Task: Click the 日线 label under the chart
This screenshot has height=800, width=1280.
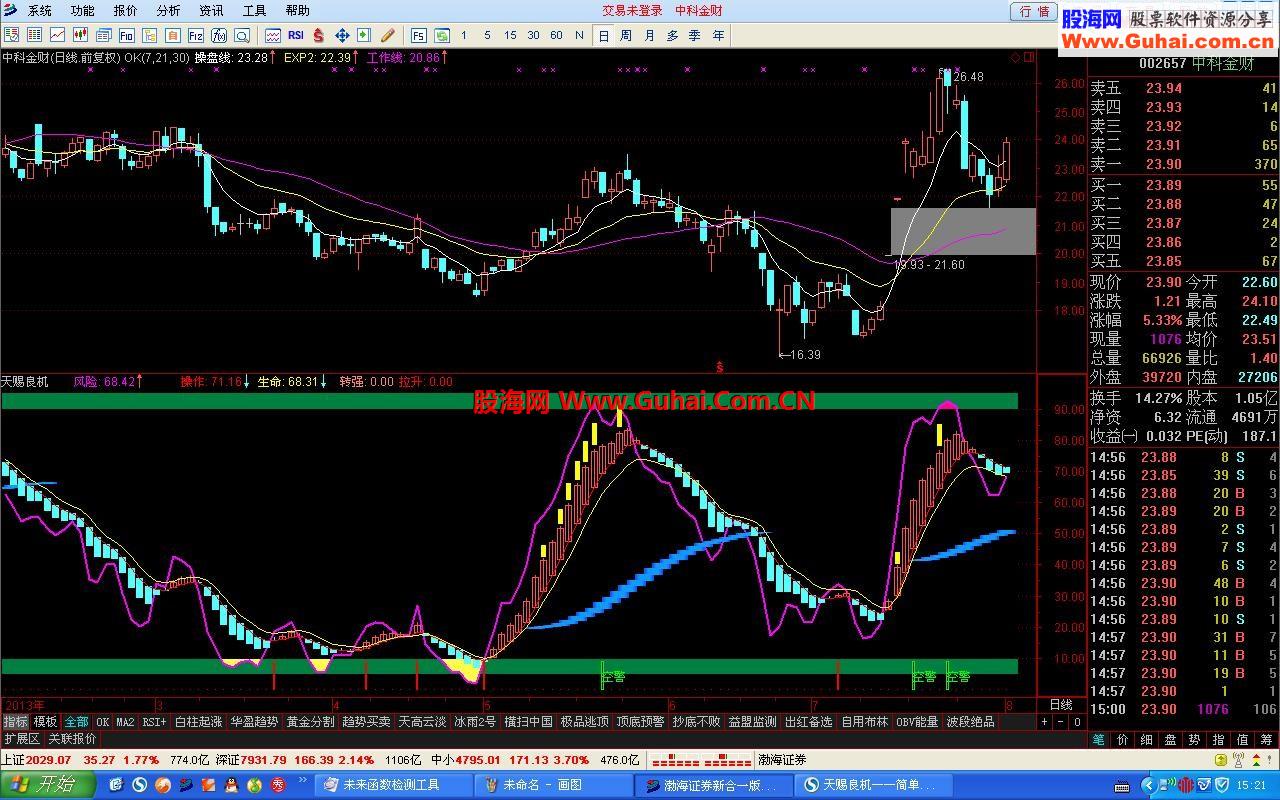Action: click(1061, 705)
